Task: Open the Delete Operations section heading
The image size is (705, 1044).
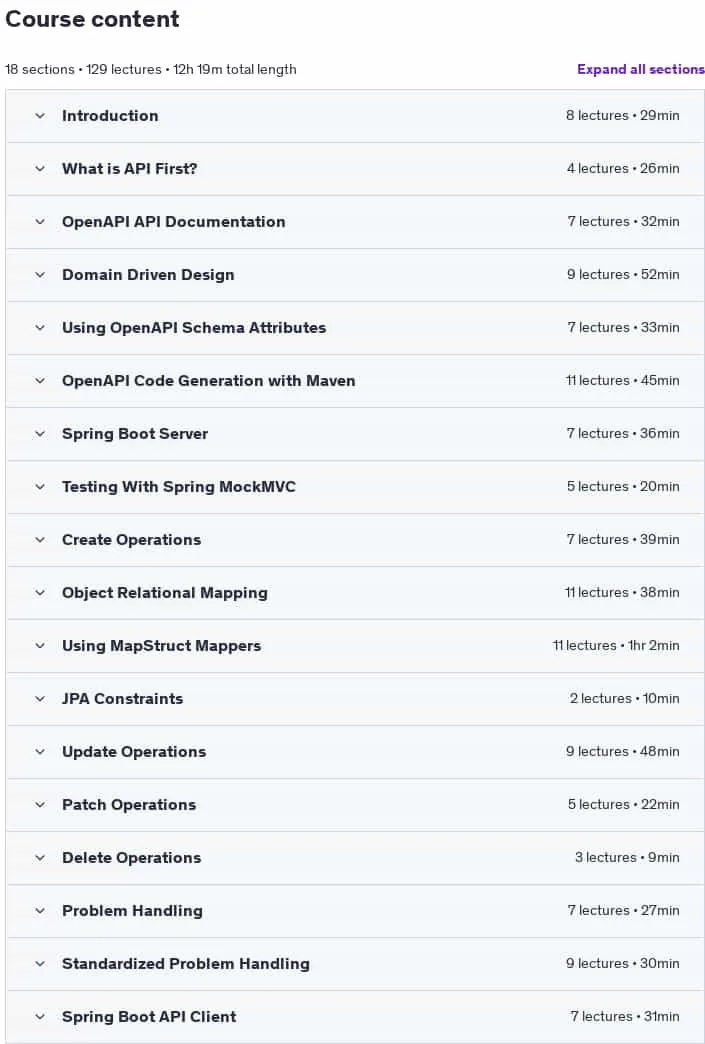Action: 131,858
